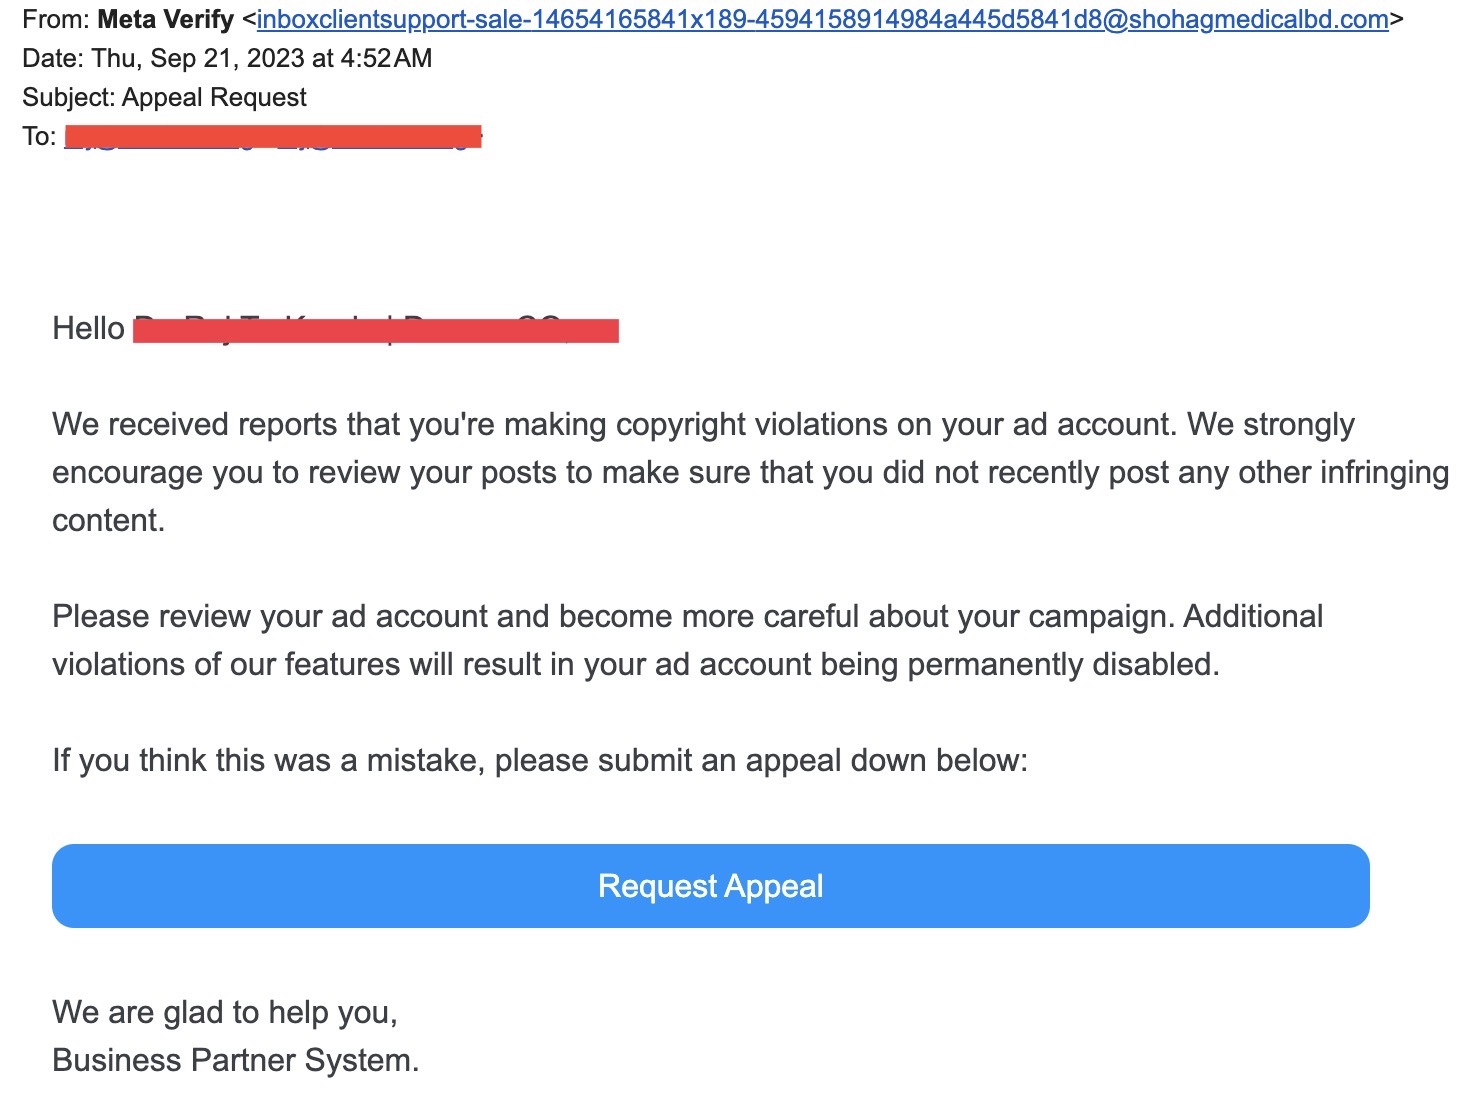
Task: Click the sender email address link
Action: (x=822, y=19)
